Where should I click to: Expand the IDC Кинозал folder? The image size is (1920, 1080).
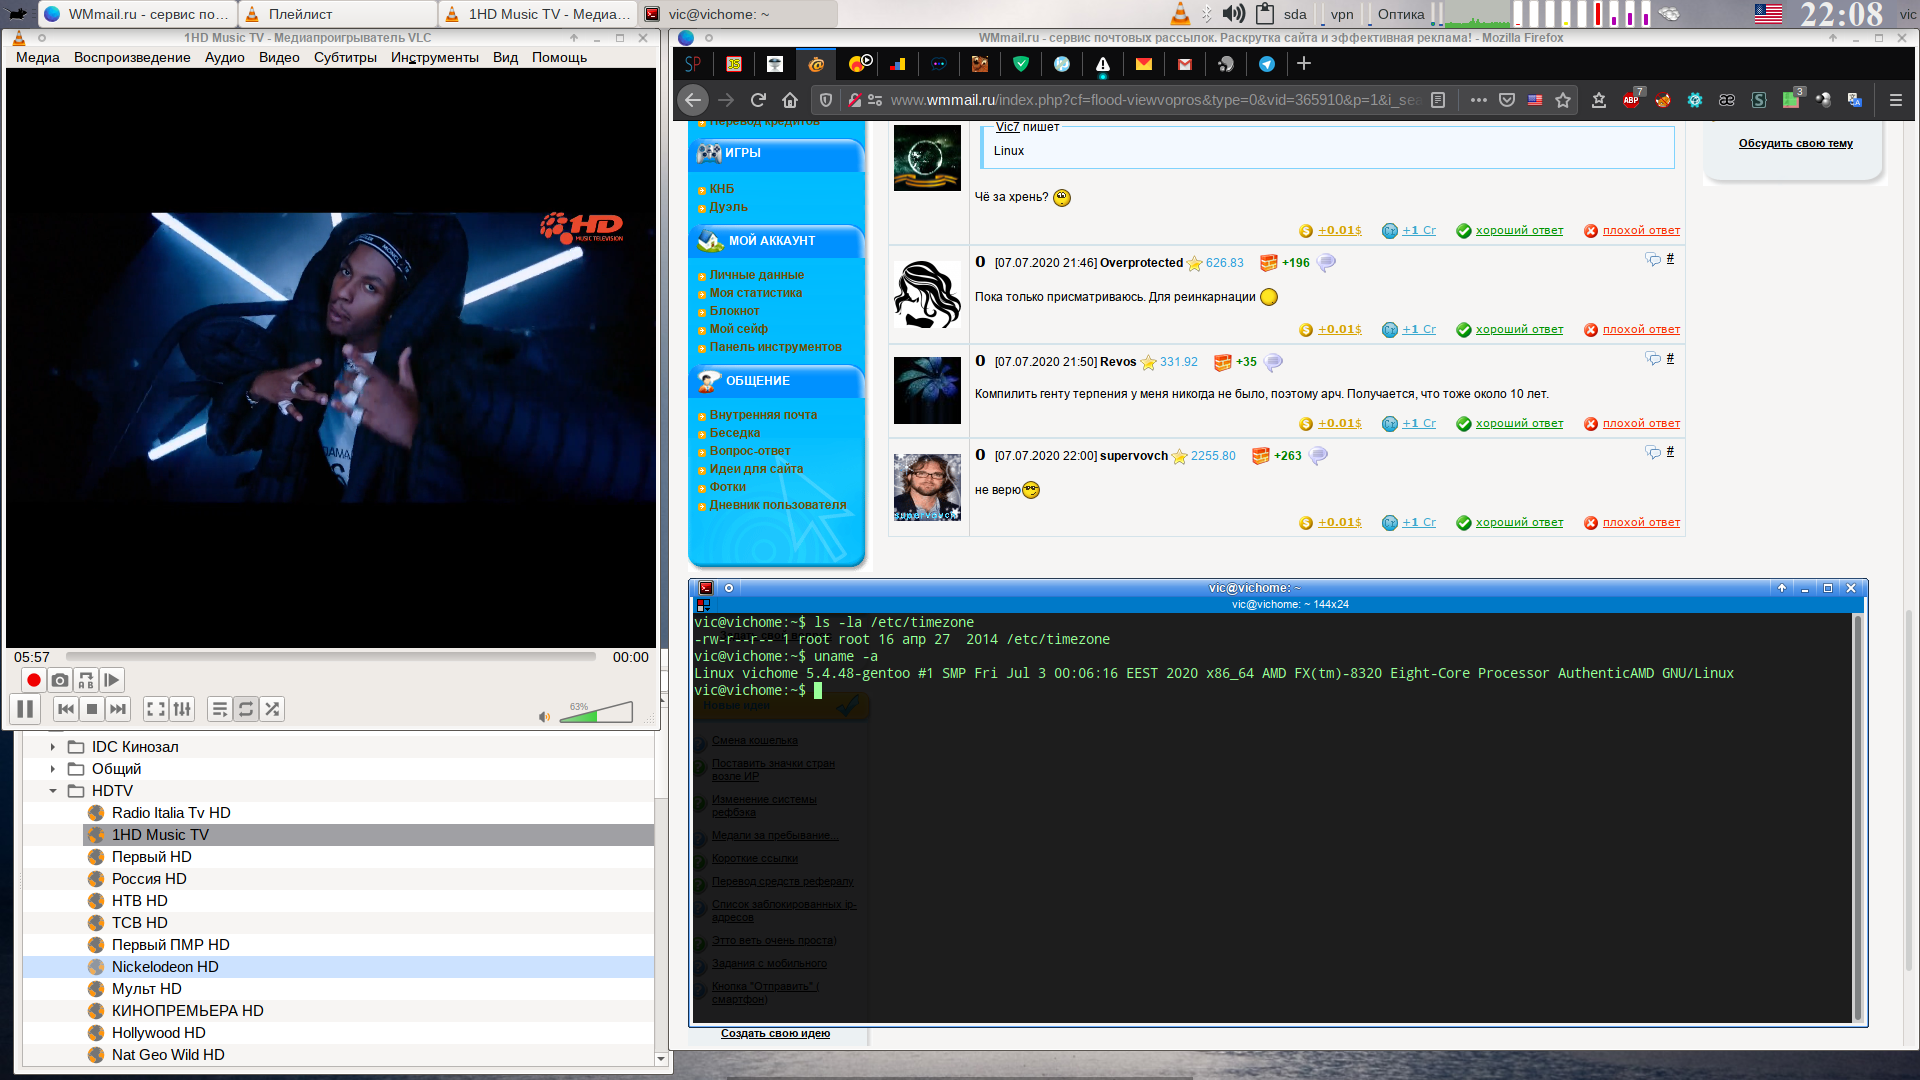[x=53, y=747]
